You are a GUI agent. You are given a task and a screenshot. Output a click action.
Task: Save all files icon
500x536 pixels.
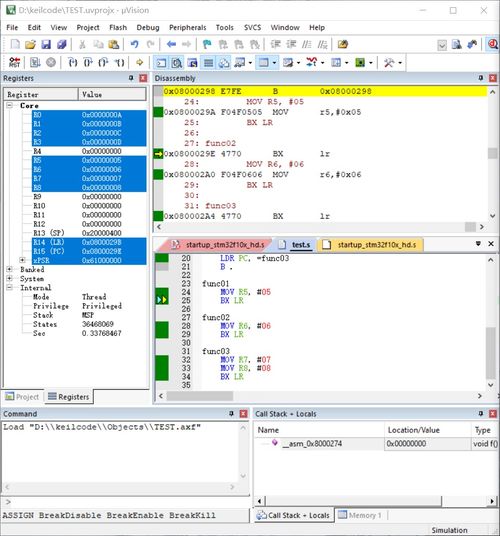click(x=62, y=44)
